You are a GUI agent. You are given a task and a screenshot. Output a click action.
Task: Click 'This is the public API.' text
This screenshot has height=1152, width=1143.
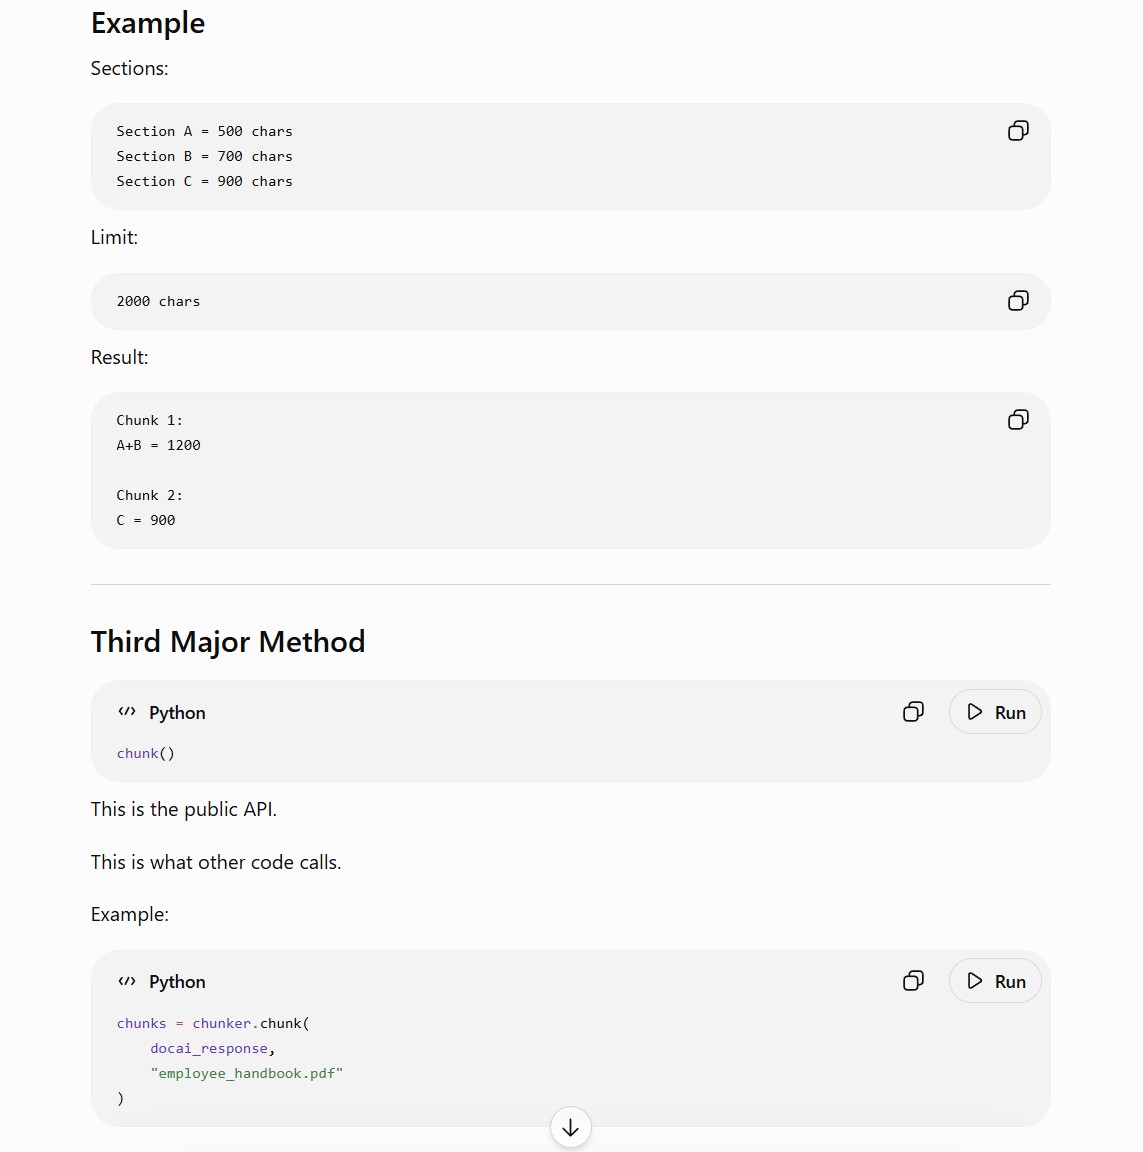pyautogui.click(x=184, y=810)
